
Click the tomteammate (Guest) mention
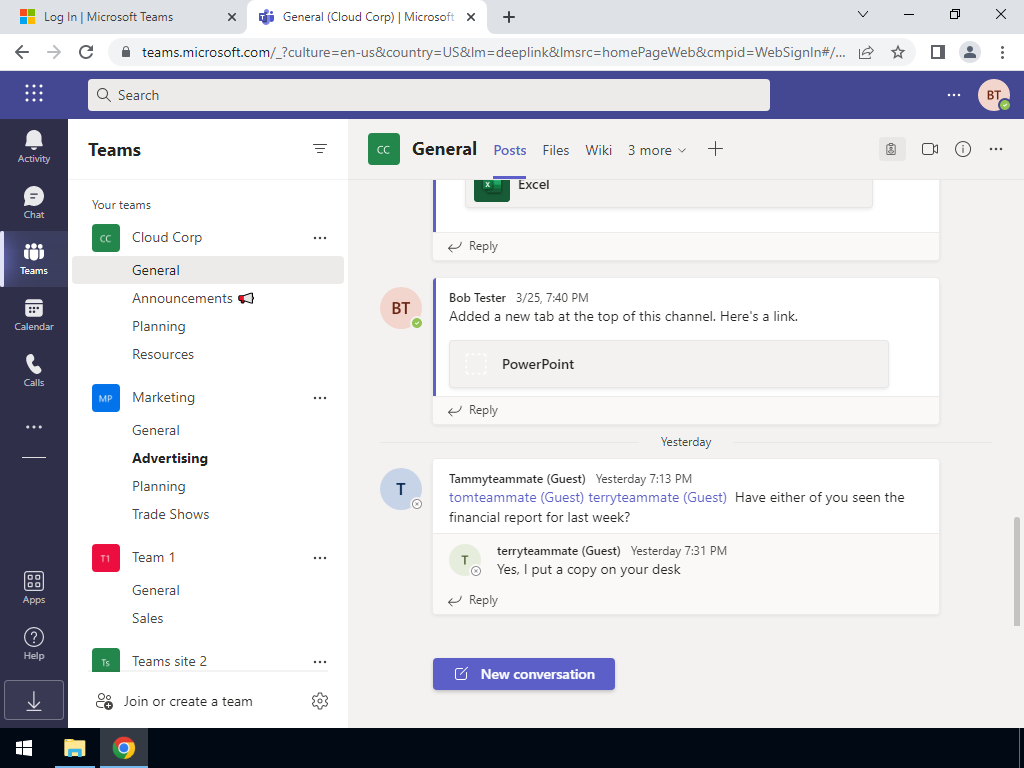coord(516,498)
